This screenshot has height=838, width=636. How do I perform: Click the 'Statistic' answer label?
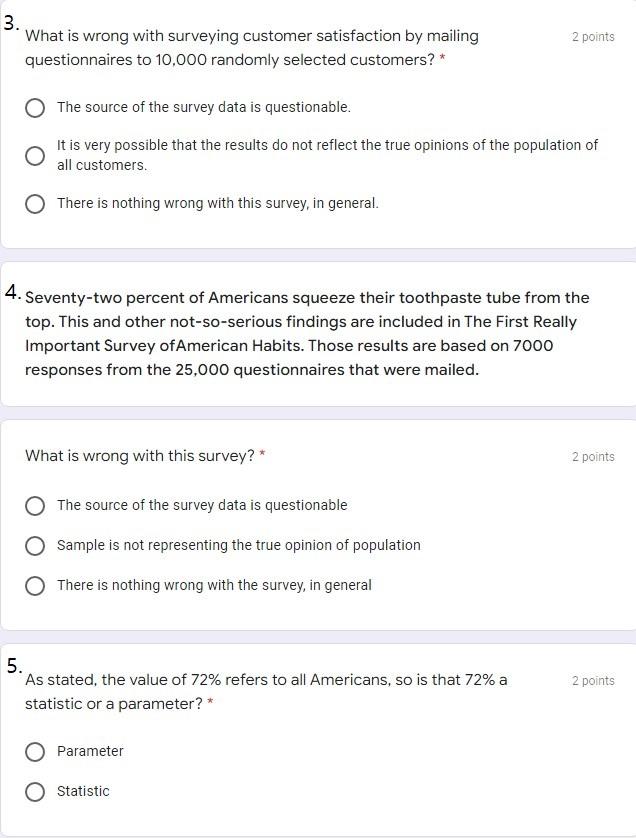[x=83, y=791]
